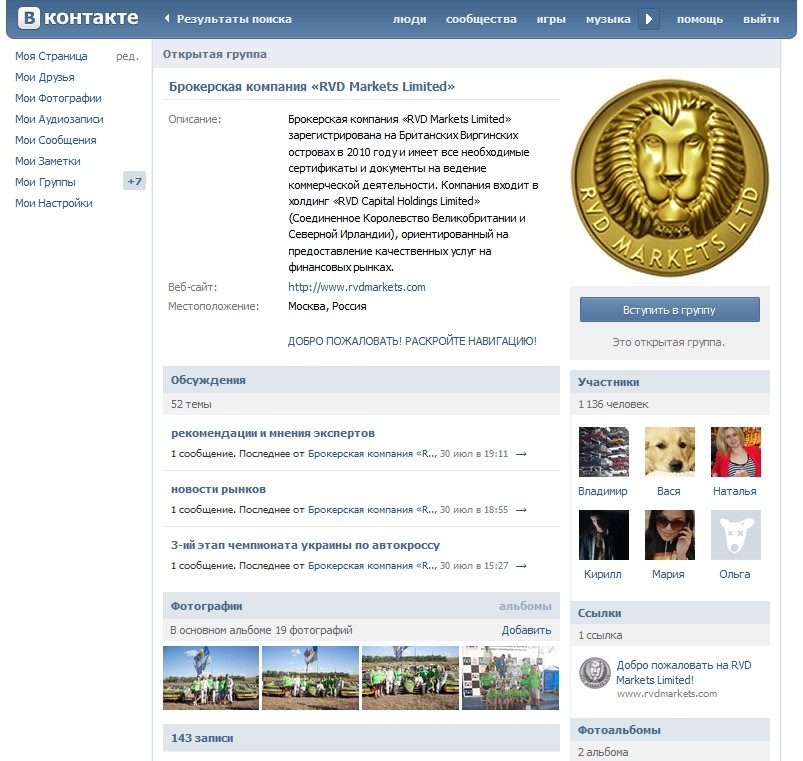The width and height of the screenshot is (803, 761).
Task: Open Мария's avatar
Action: point(669,535)
